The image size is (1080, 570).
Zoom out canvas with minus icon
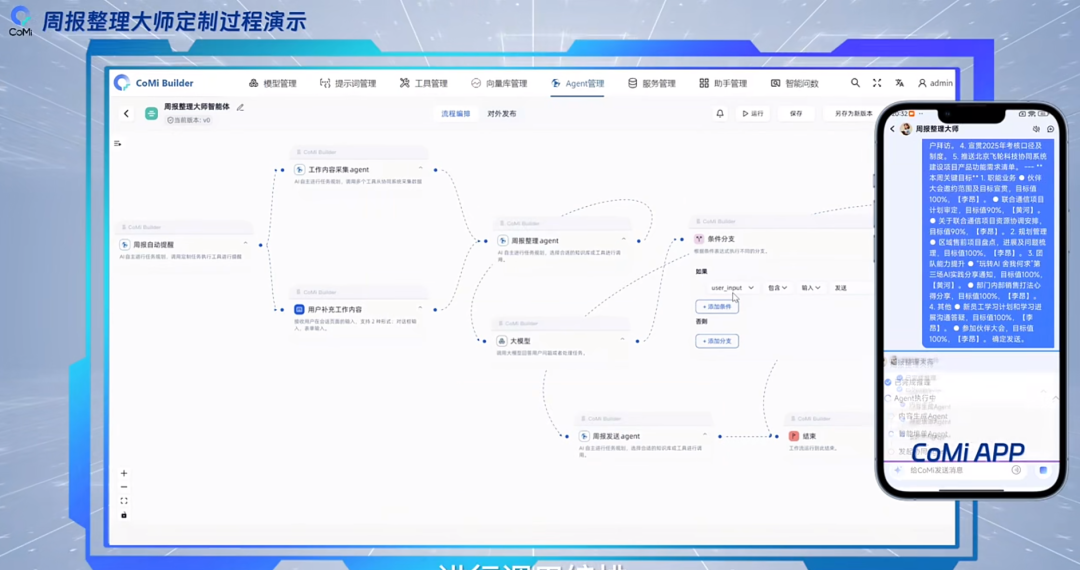[124, 487]
